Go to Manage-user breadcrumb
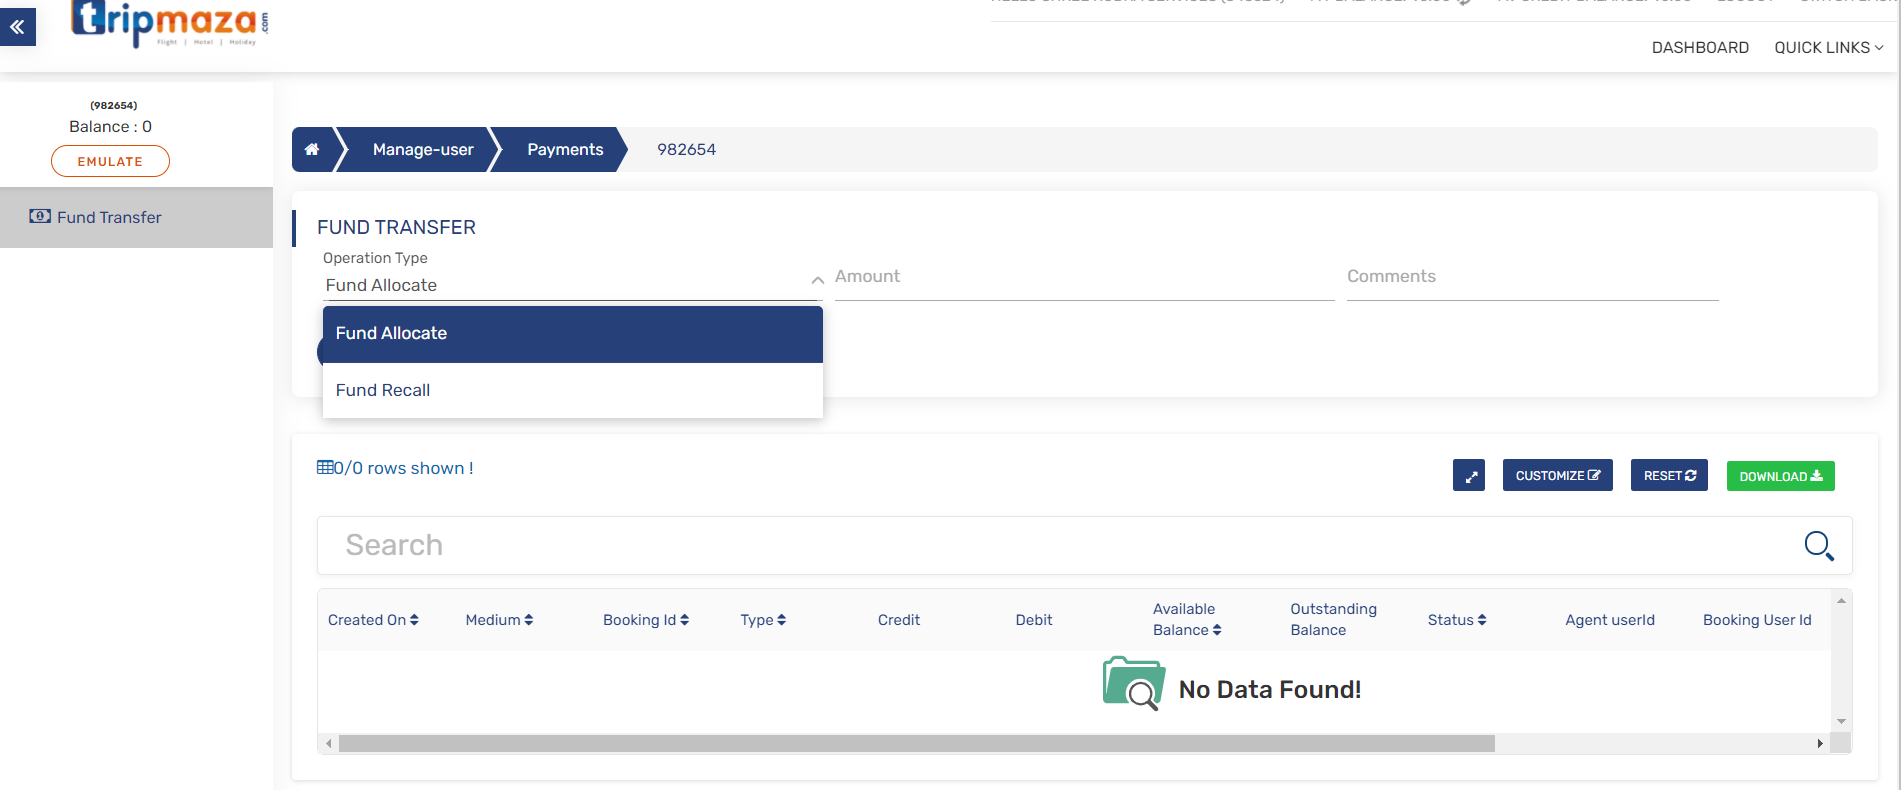The height and width of the screenshot is (790, 1901). (423, 150)
